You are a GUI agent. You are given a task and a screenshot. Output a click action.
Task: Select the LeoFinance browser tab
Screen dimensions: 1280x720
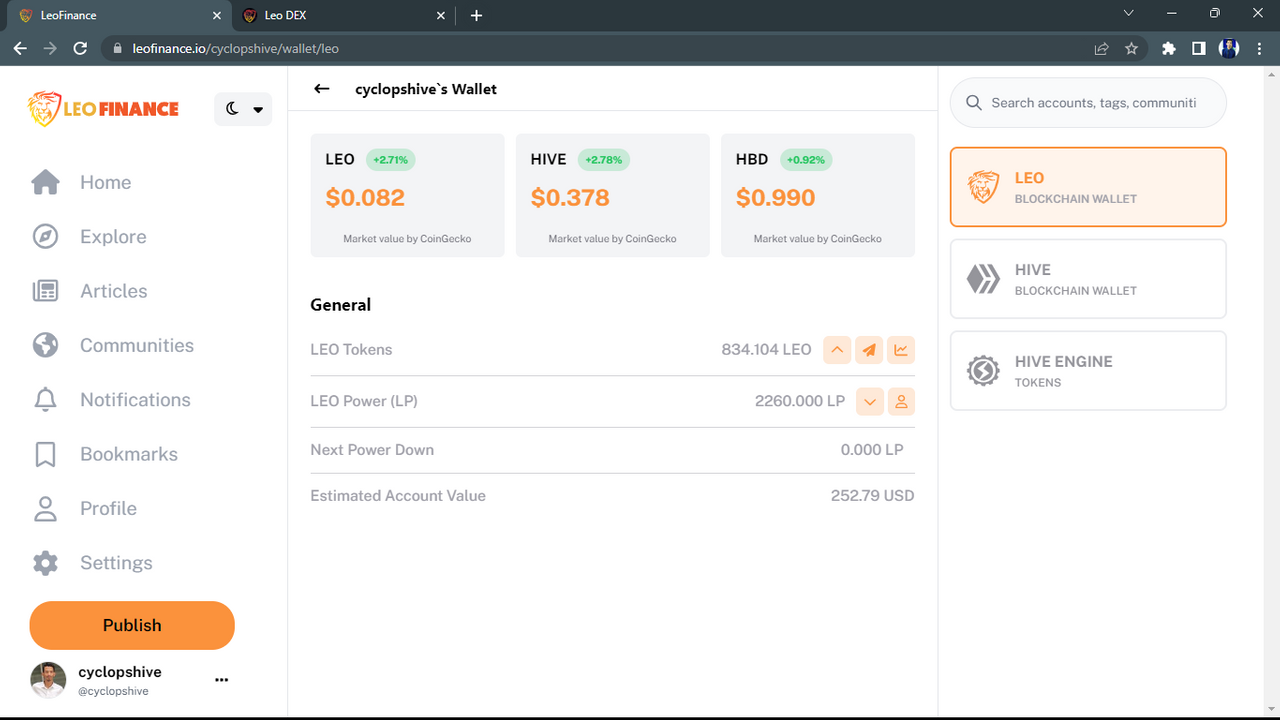point(120,15)
